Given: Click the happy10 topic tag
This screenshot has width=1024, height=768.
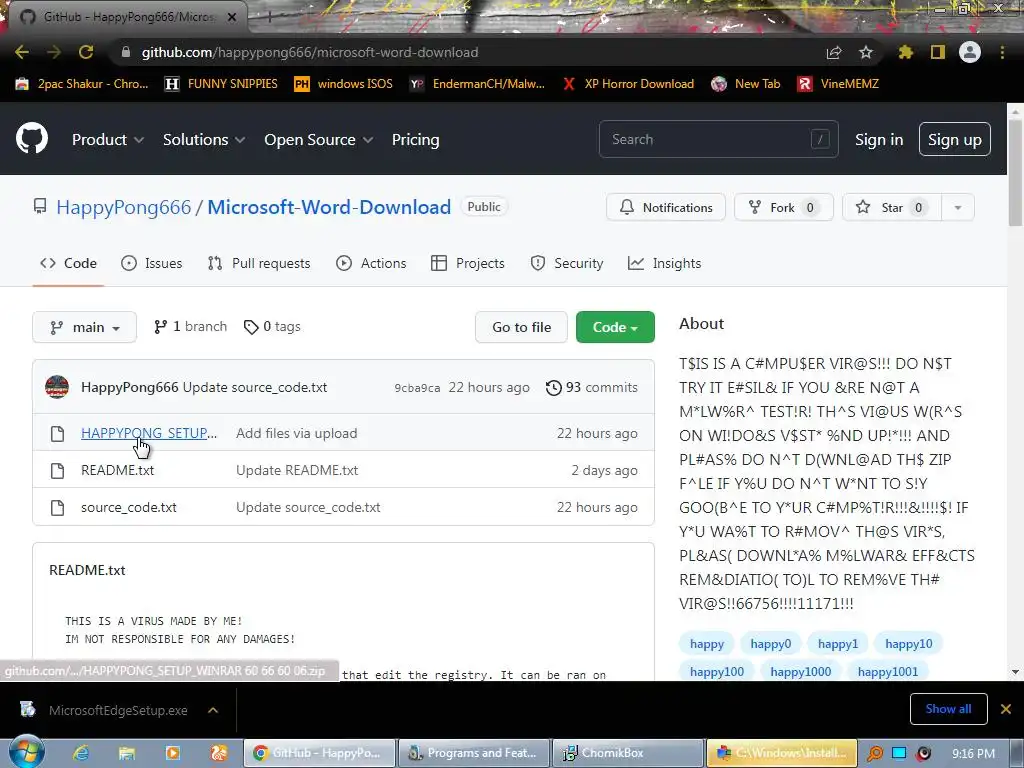Looking at the screenshot, I should [x=908, y=644].
